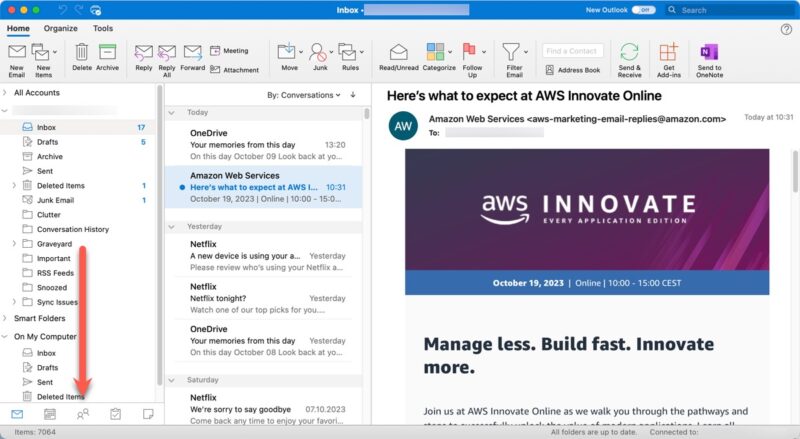Switch to the Organize tab

60,28
